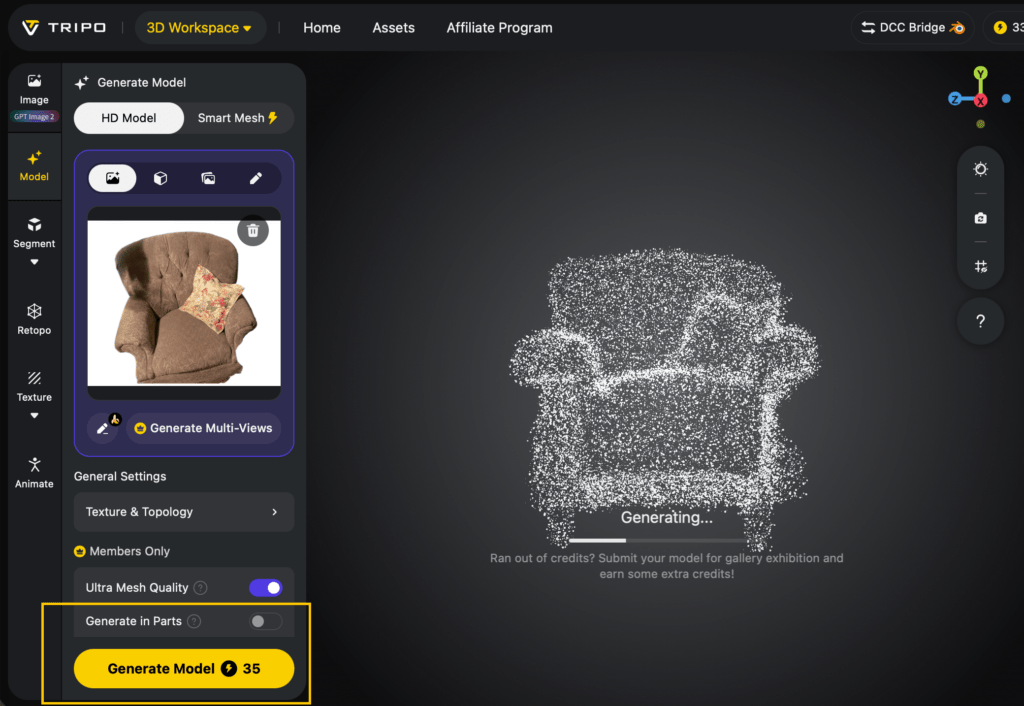Select the 3D cube input icon
This screenshot has height=706, width=1024.
tap(160, 178)
